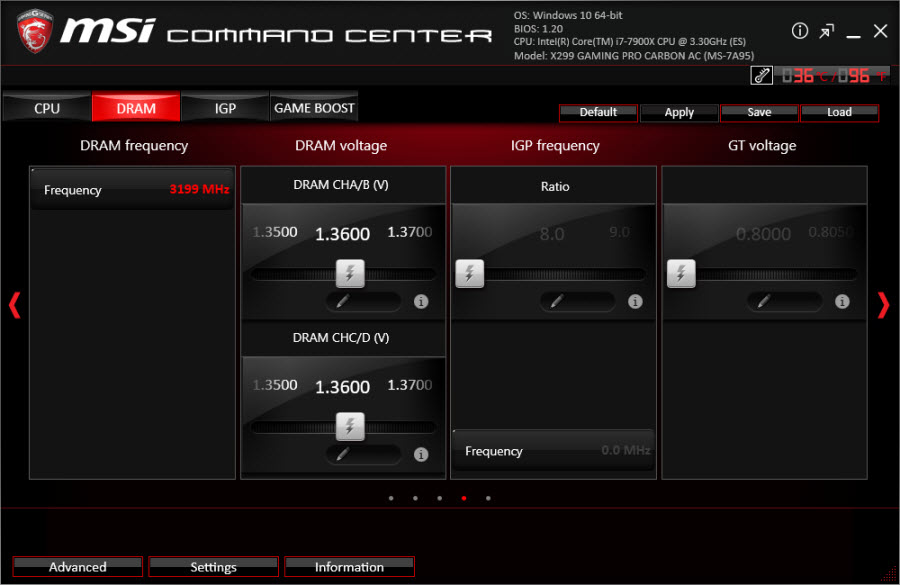
Task: Click the info icon in the title bar
Action: click(800, 31)
